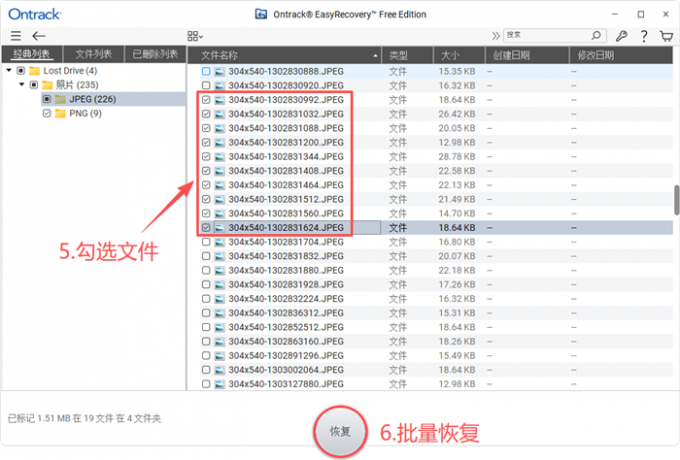Click image icon of 304x540-1302852512.JPEG
Viewport: 680px width, 460px height.
(x=220, y=327)
